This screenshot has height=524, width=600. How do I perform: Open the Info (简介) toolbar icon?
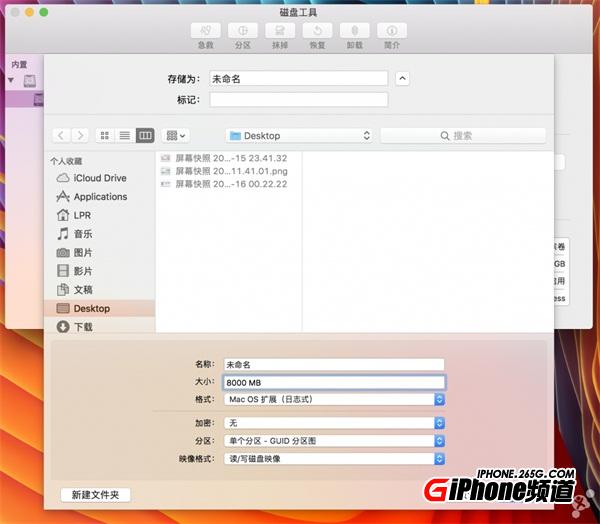[x=392, y=31]
